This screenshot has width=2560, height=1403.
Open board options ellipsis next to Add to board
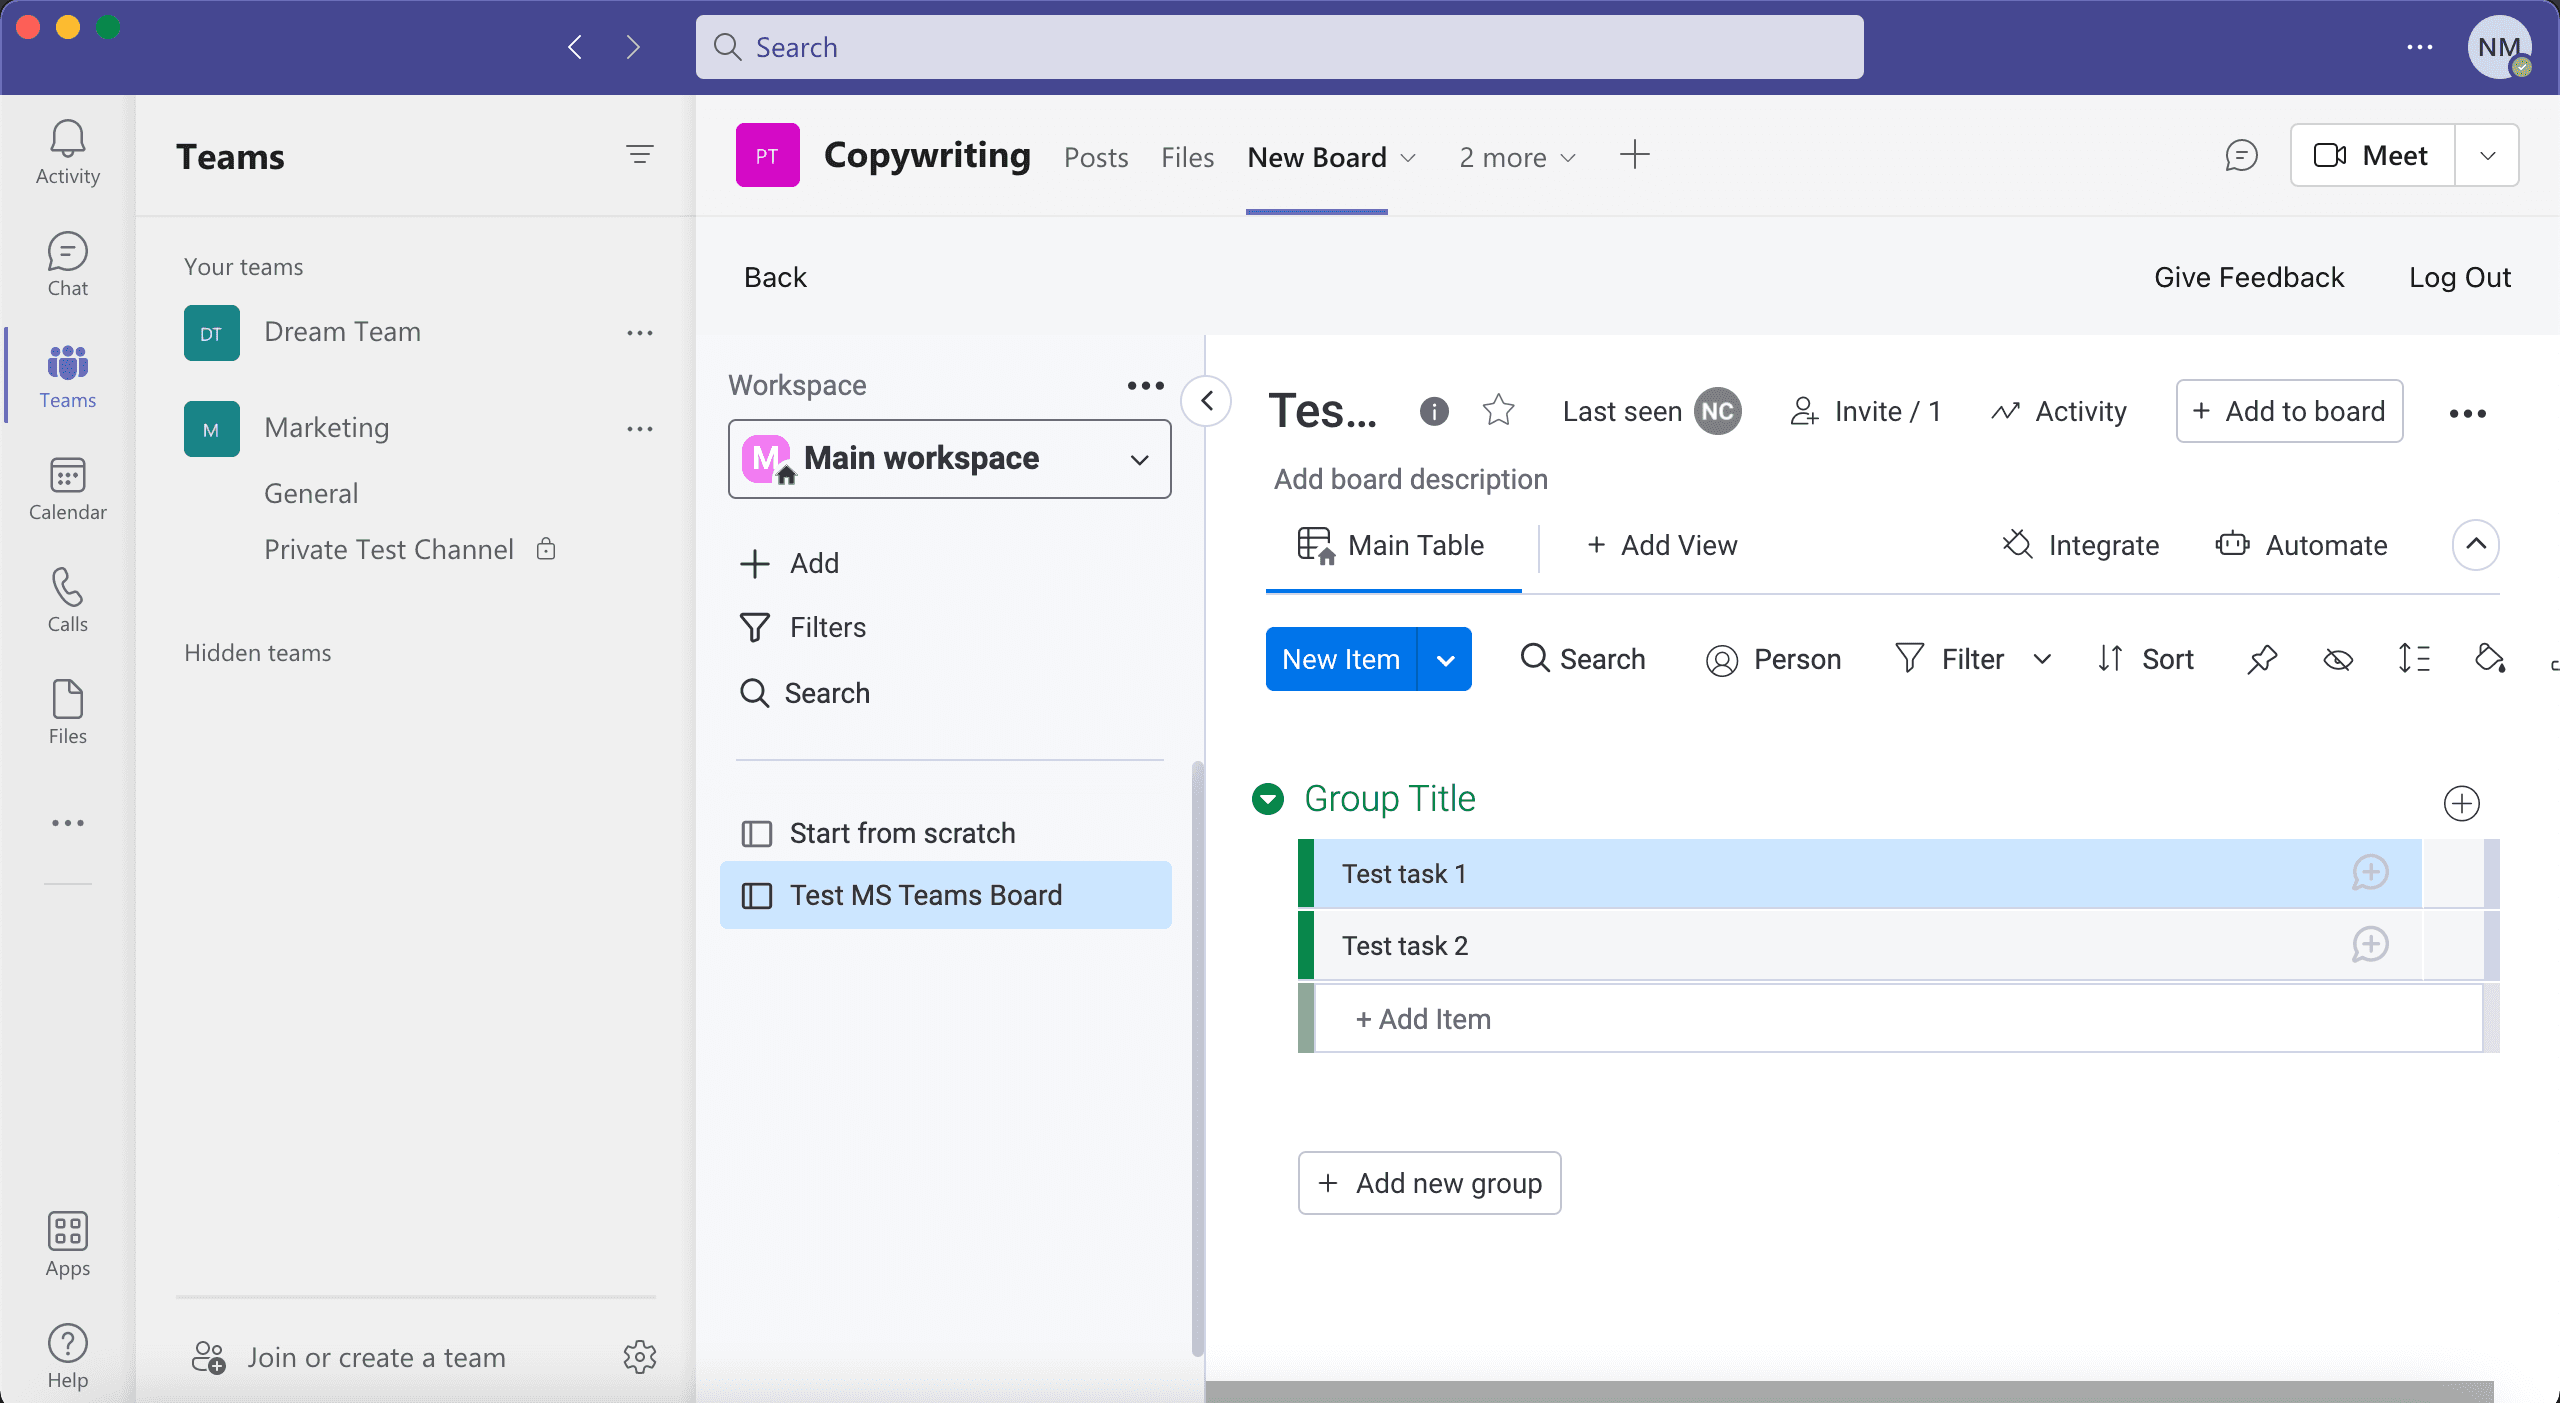(2467, 413)
